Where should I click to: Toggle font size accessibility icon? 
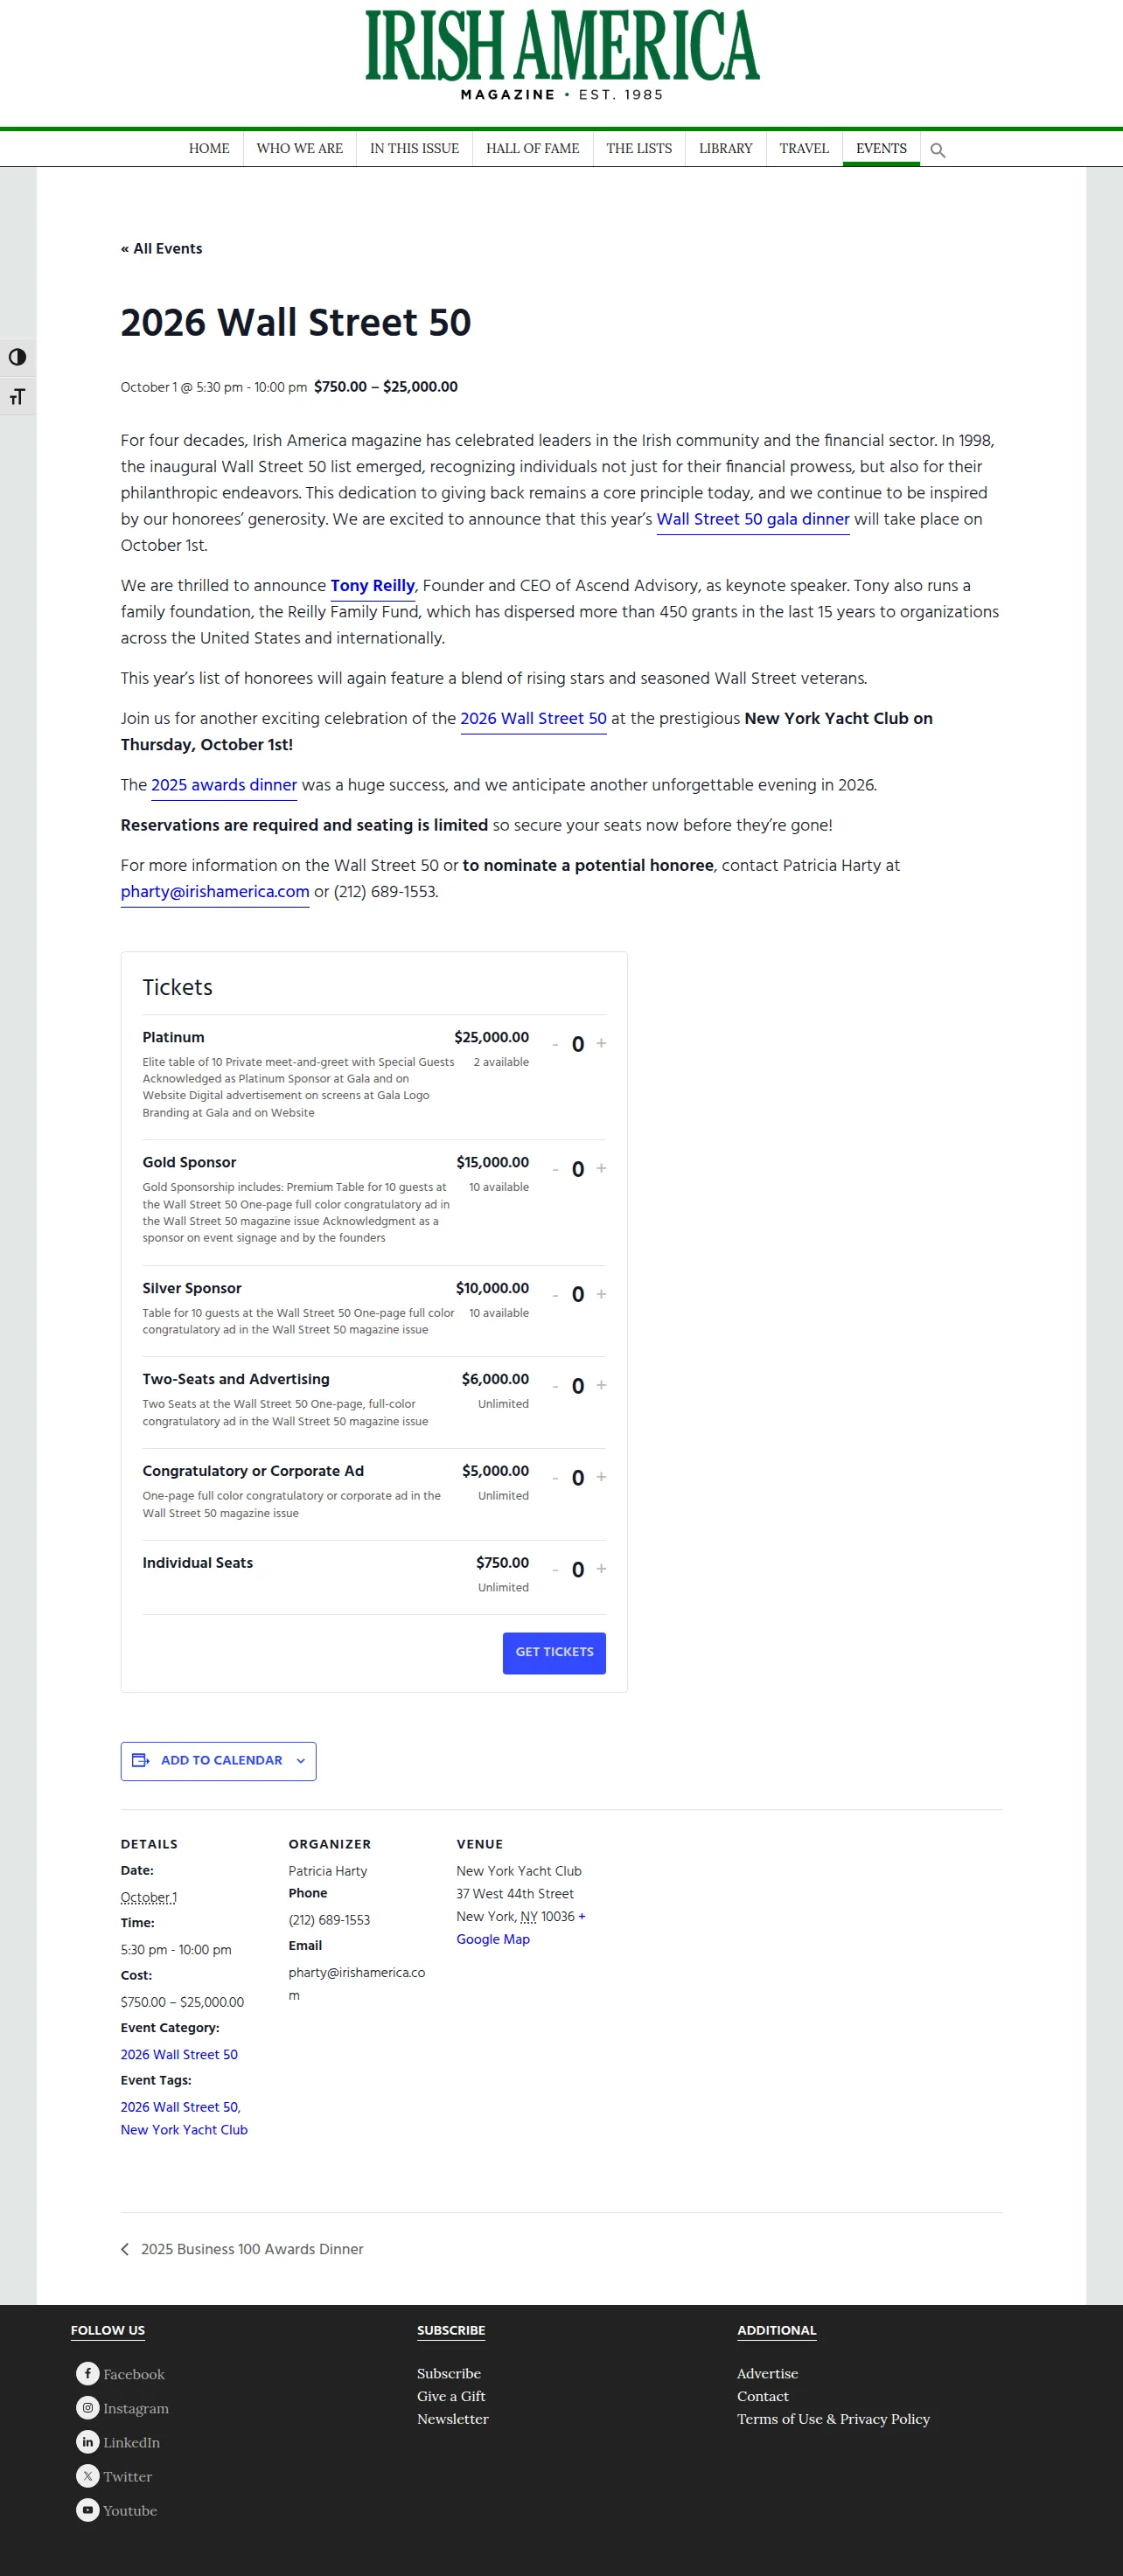(x=18, y=396)
